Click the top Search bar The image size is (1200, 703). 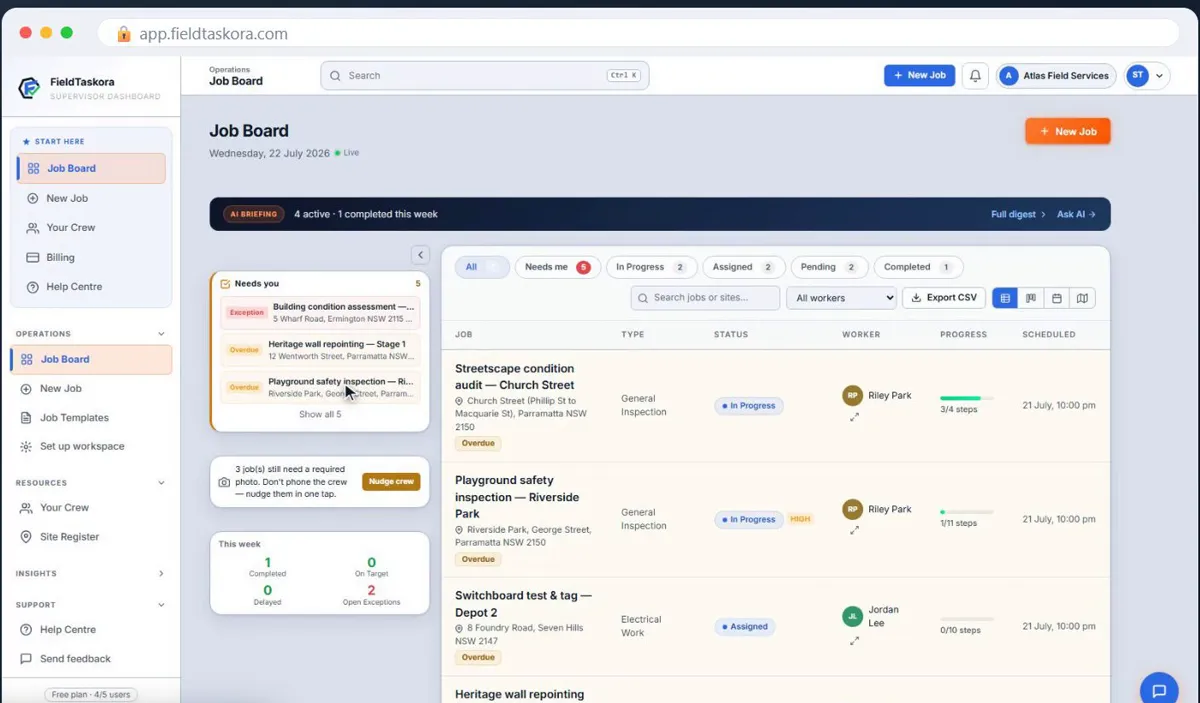click(485, 76)
